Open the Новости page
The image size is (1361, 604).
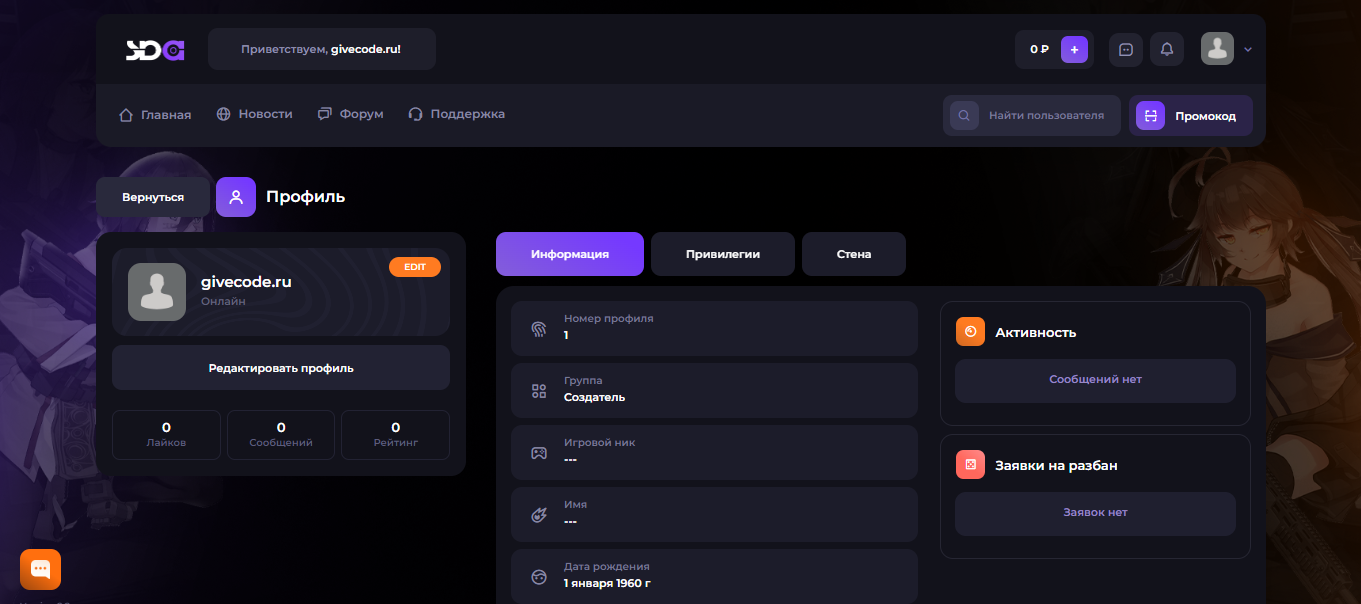pos(255,114)
